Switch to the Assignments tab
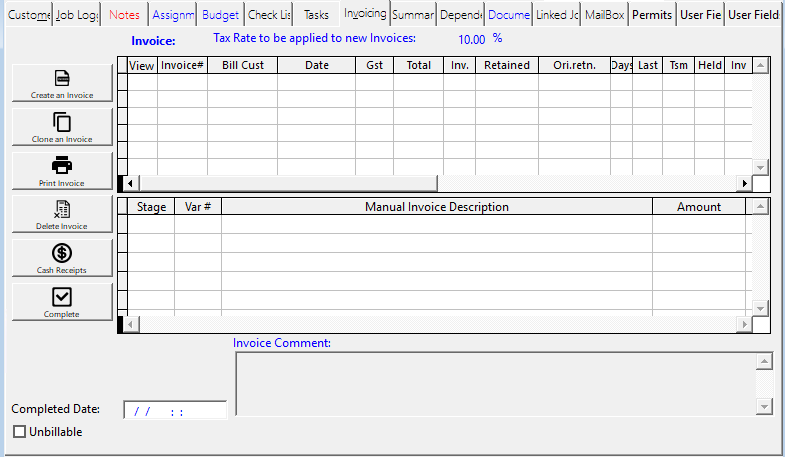785x457 pixels. (x=173, y=15)
